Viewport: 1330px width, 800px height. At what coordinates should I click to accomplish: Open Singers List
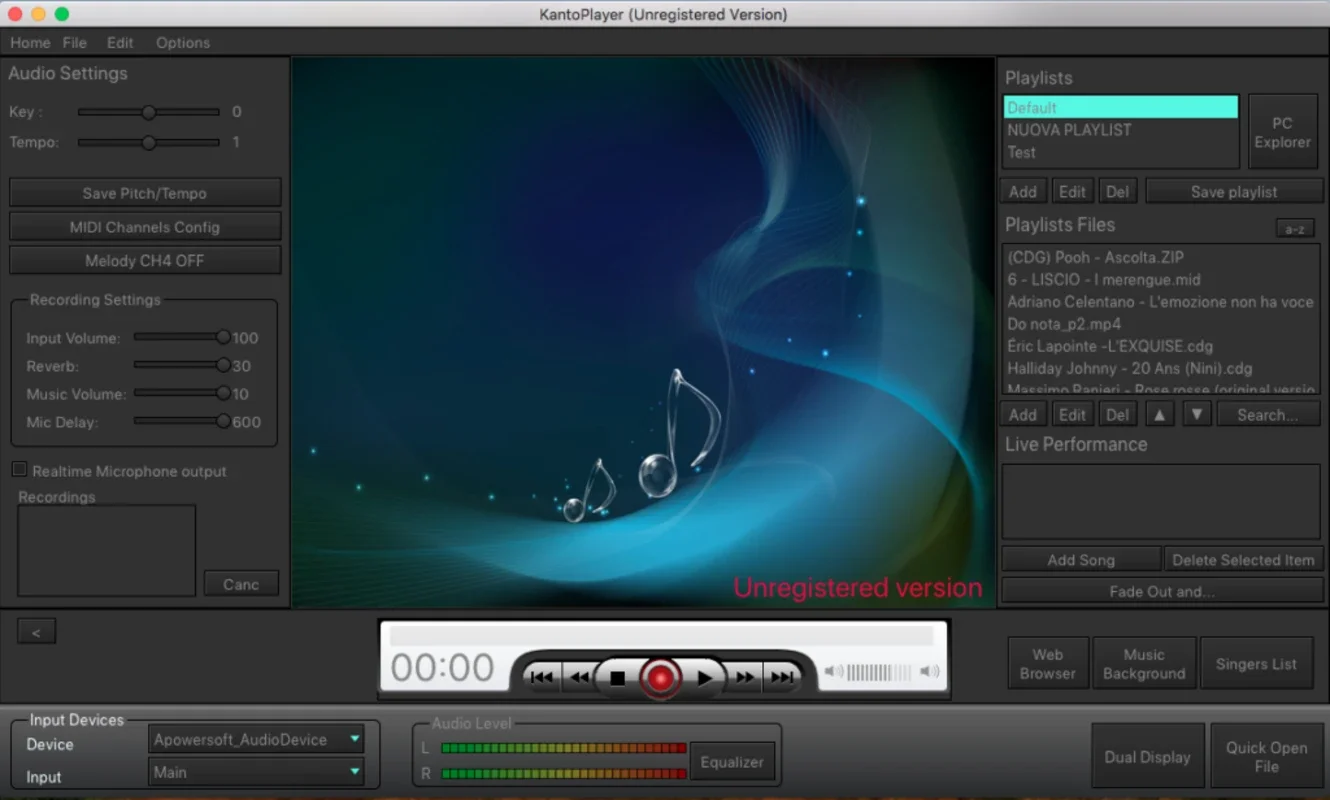[1256, 664]
